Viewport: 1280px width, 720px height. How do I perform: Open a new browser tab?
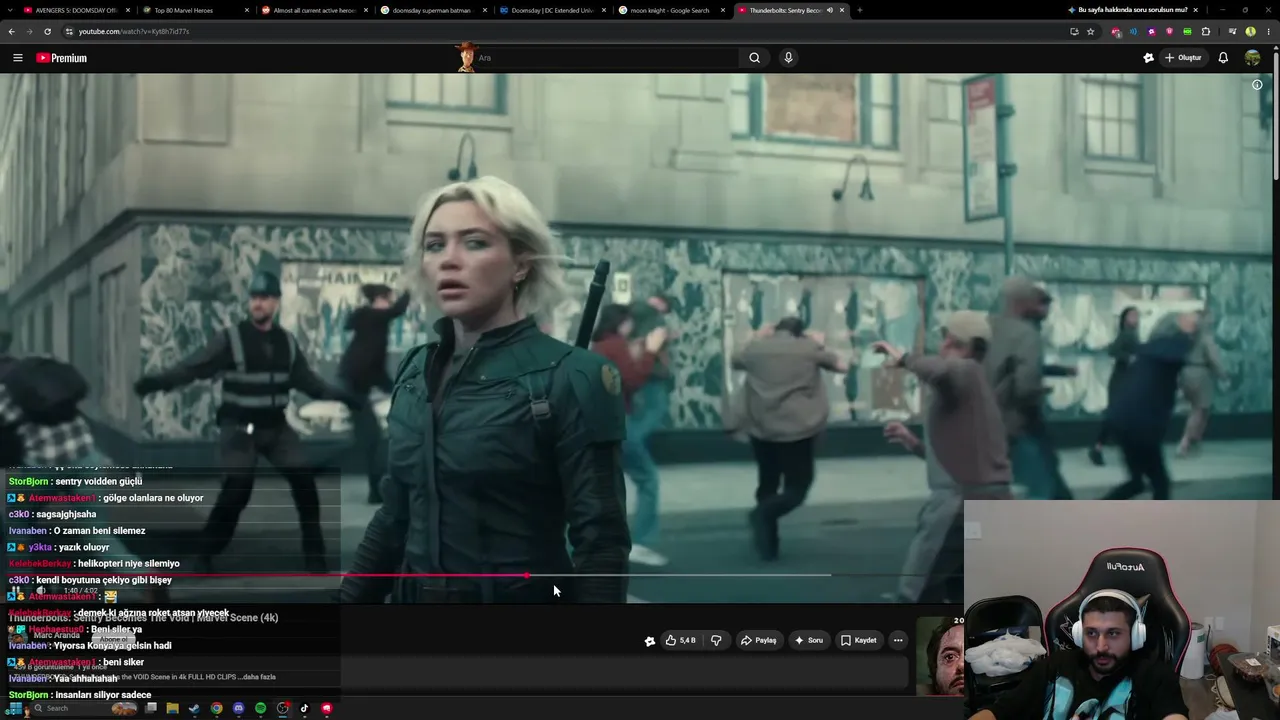[x=860, y=10]
